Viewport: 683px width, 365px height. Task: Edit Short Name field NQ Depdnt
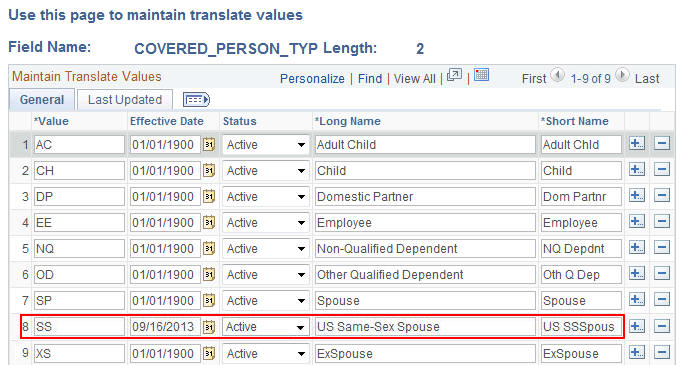tap(581, 249)
